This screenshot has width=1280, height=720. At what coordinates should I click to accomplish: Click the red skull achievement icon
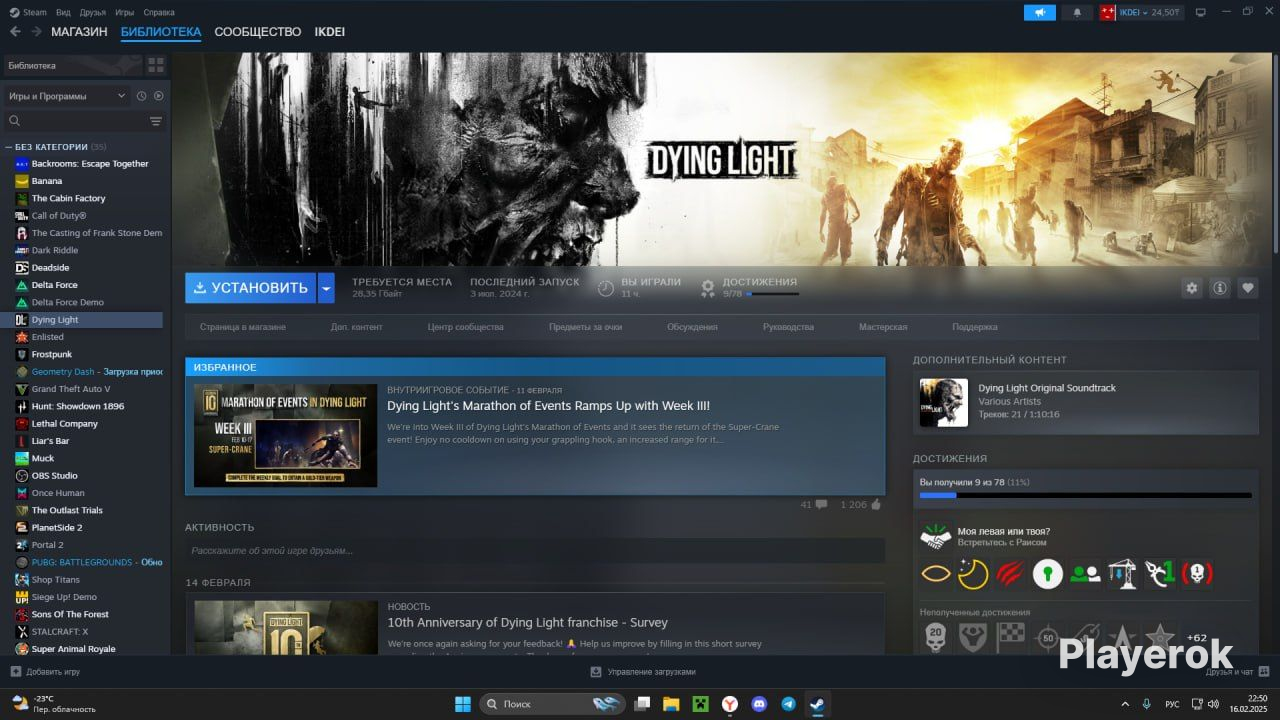1196,574
